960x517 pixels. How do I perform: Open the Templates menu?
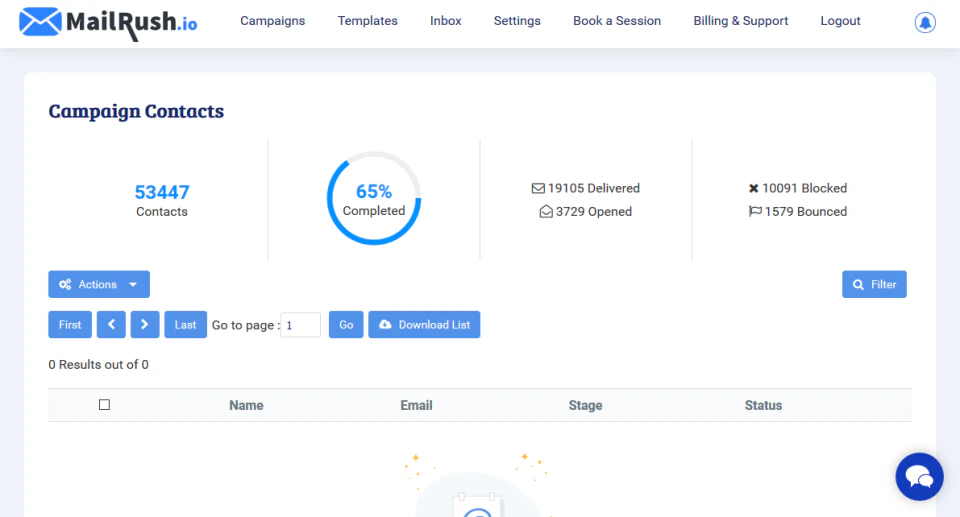367,21
